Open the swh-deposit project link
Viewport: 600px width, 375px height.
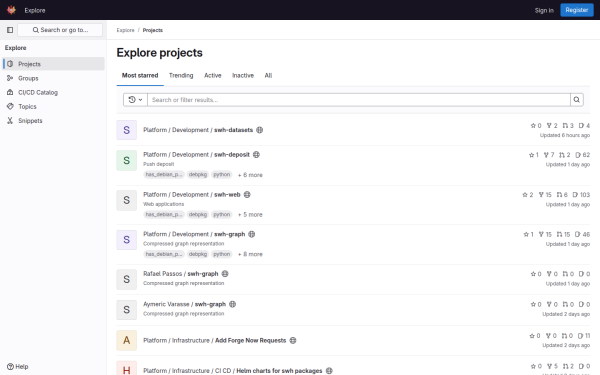click(196, 155)
